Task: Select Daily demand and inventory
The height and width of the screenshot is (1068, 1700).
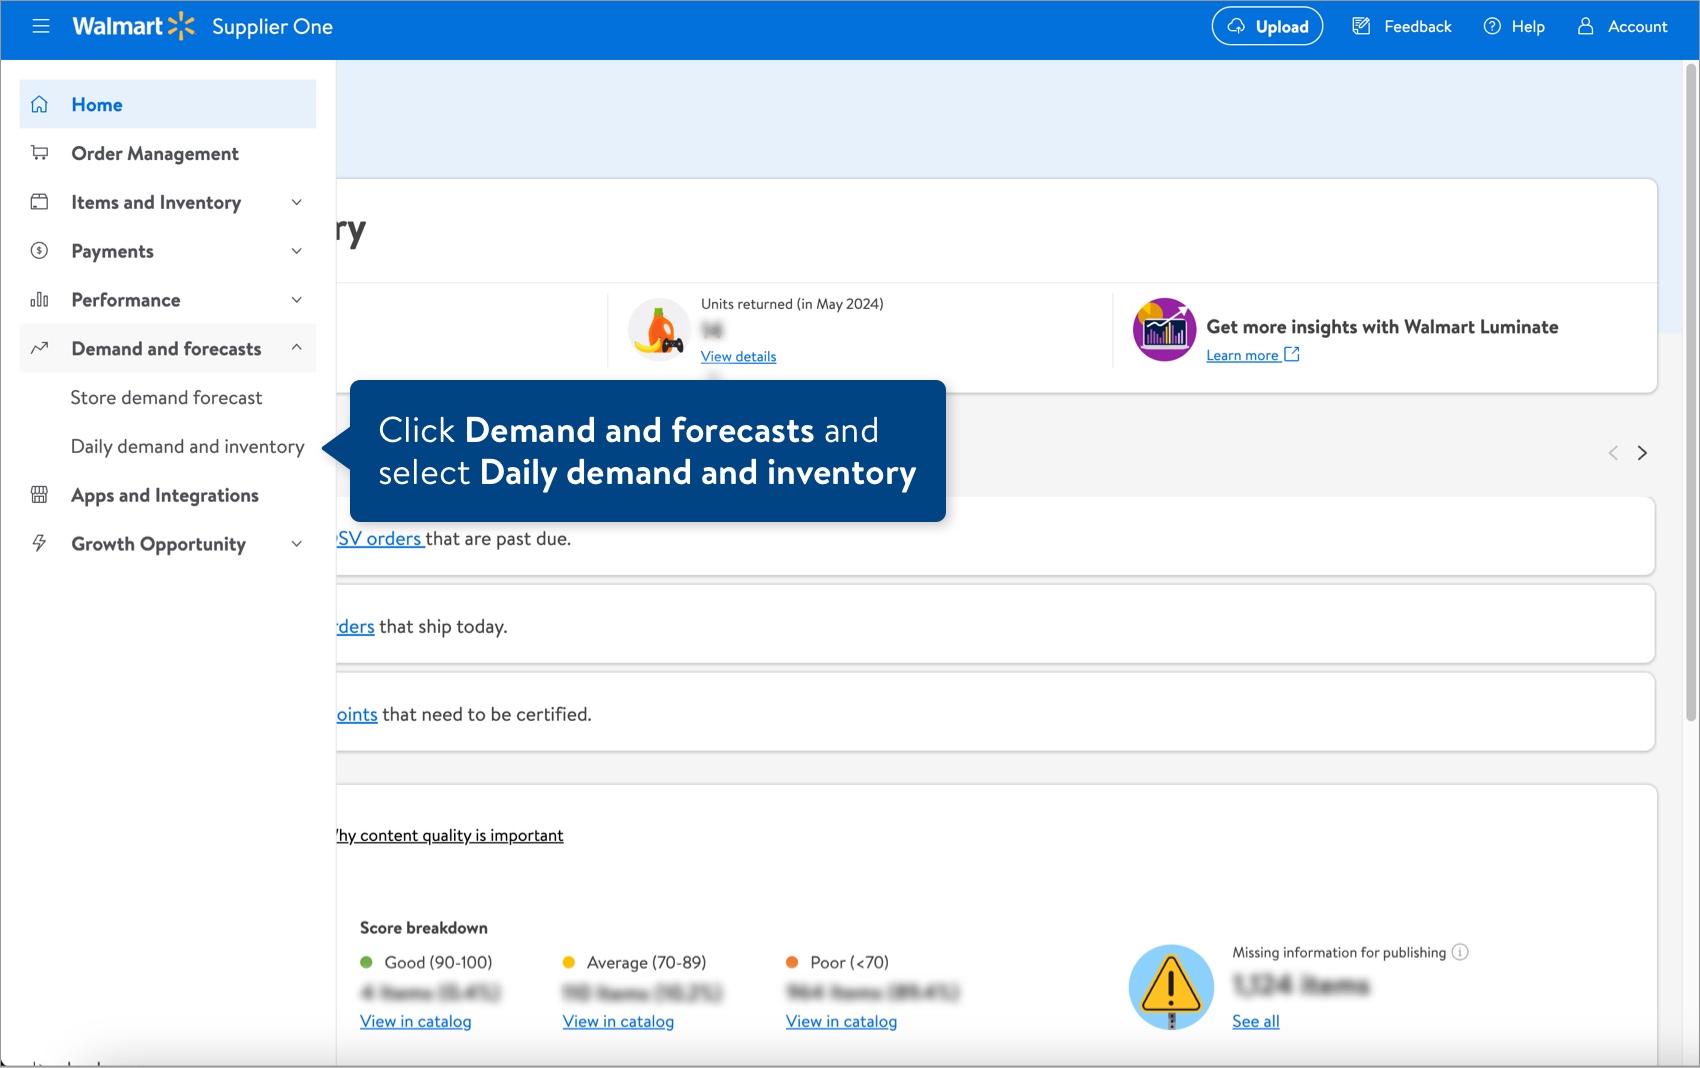Action: click(x=187, y=446)
